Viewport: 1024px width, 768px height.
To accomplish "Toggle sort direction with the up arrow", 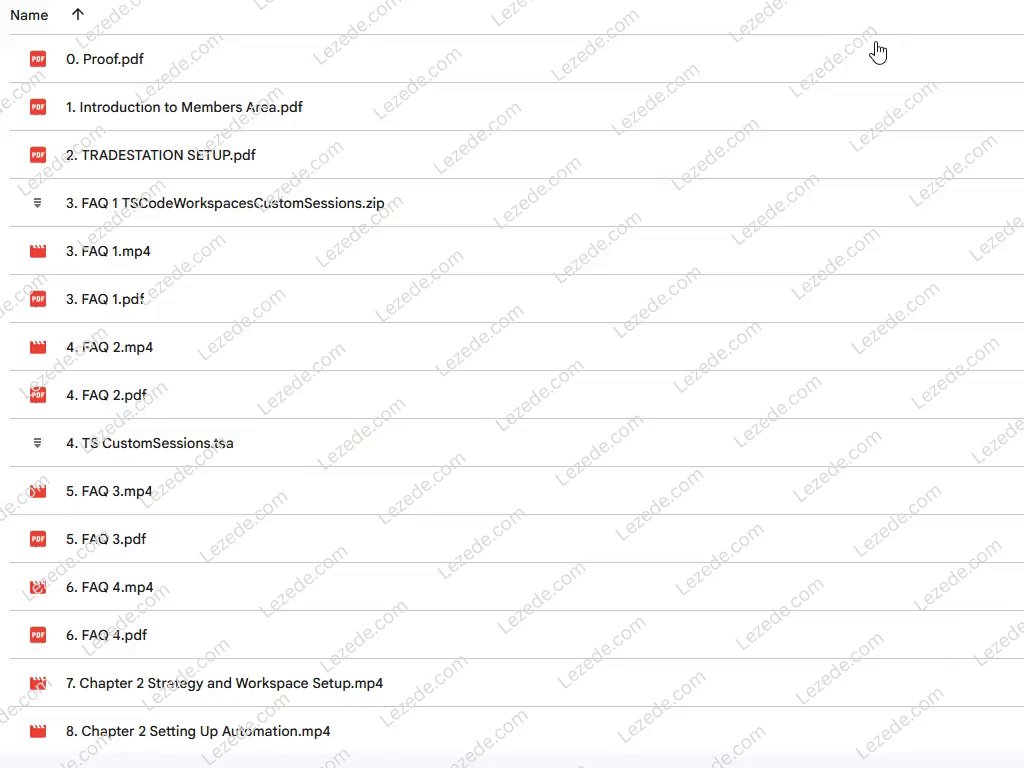I will [x=78, y=15].
